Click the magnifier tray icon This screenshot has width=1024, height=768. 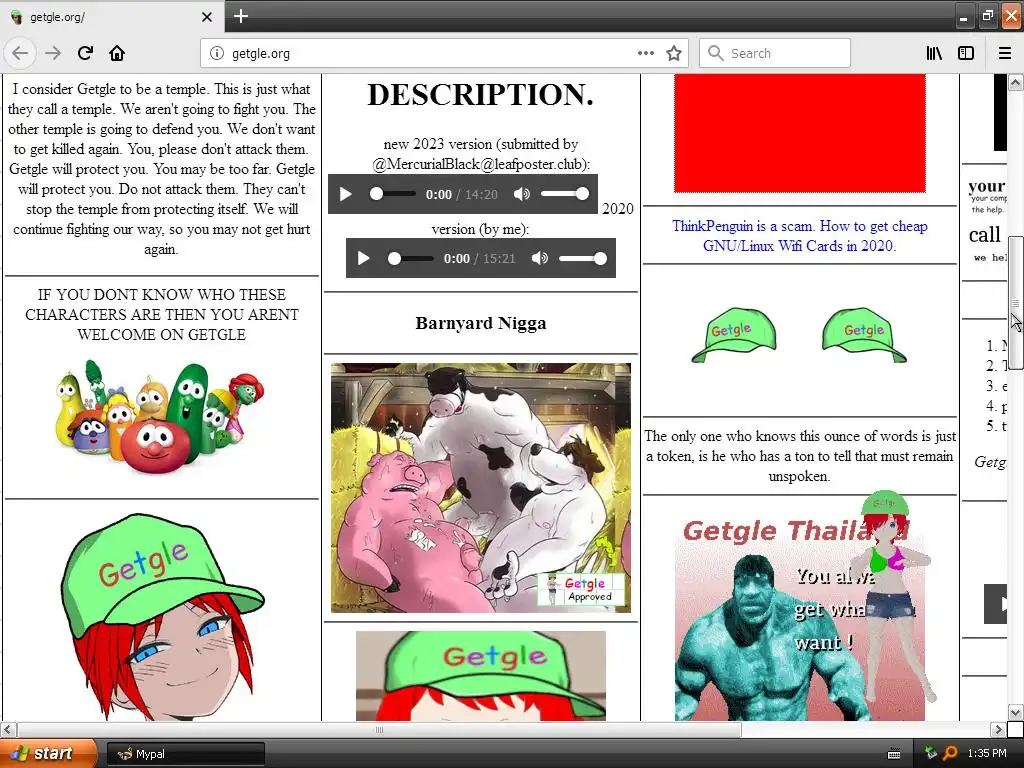point(951,753)
